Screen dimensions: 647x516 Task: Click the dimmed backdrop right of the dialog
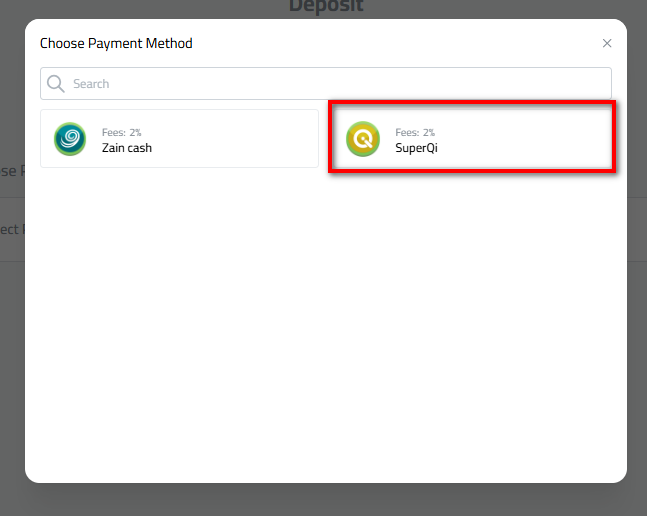[637, 300]
